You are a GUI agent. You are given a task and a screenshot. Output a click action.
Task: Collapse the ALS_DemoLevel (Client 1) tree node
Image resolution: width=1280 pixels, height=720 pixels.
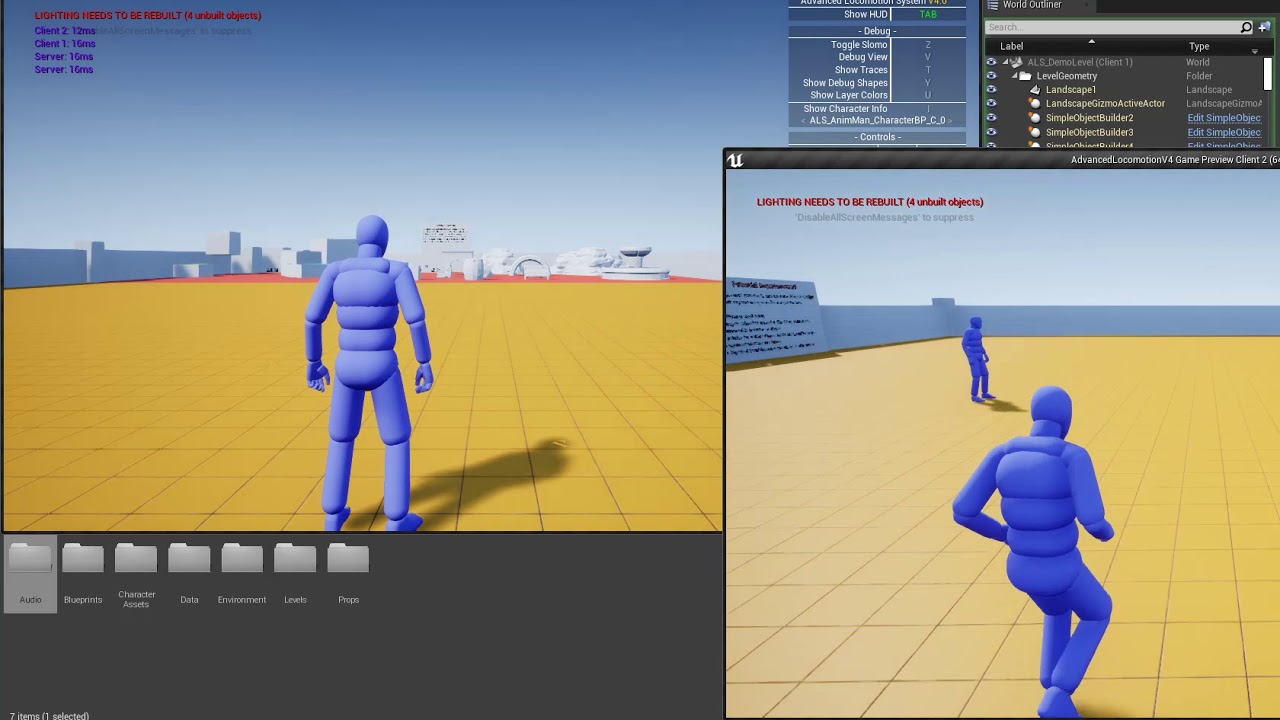coord(1005,62)
